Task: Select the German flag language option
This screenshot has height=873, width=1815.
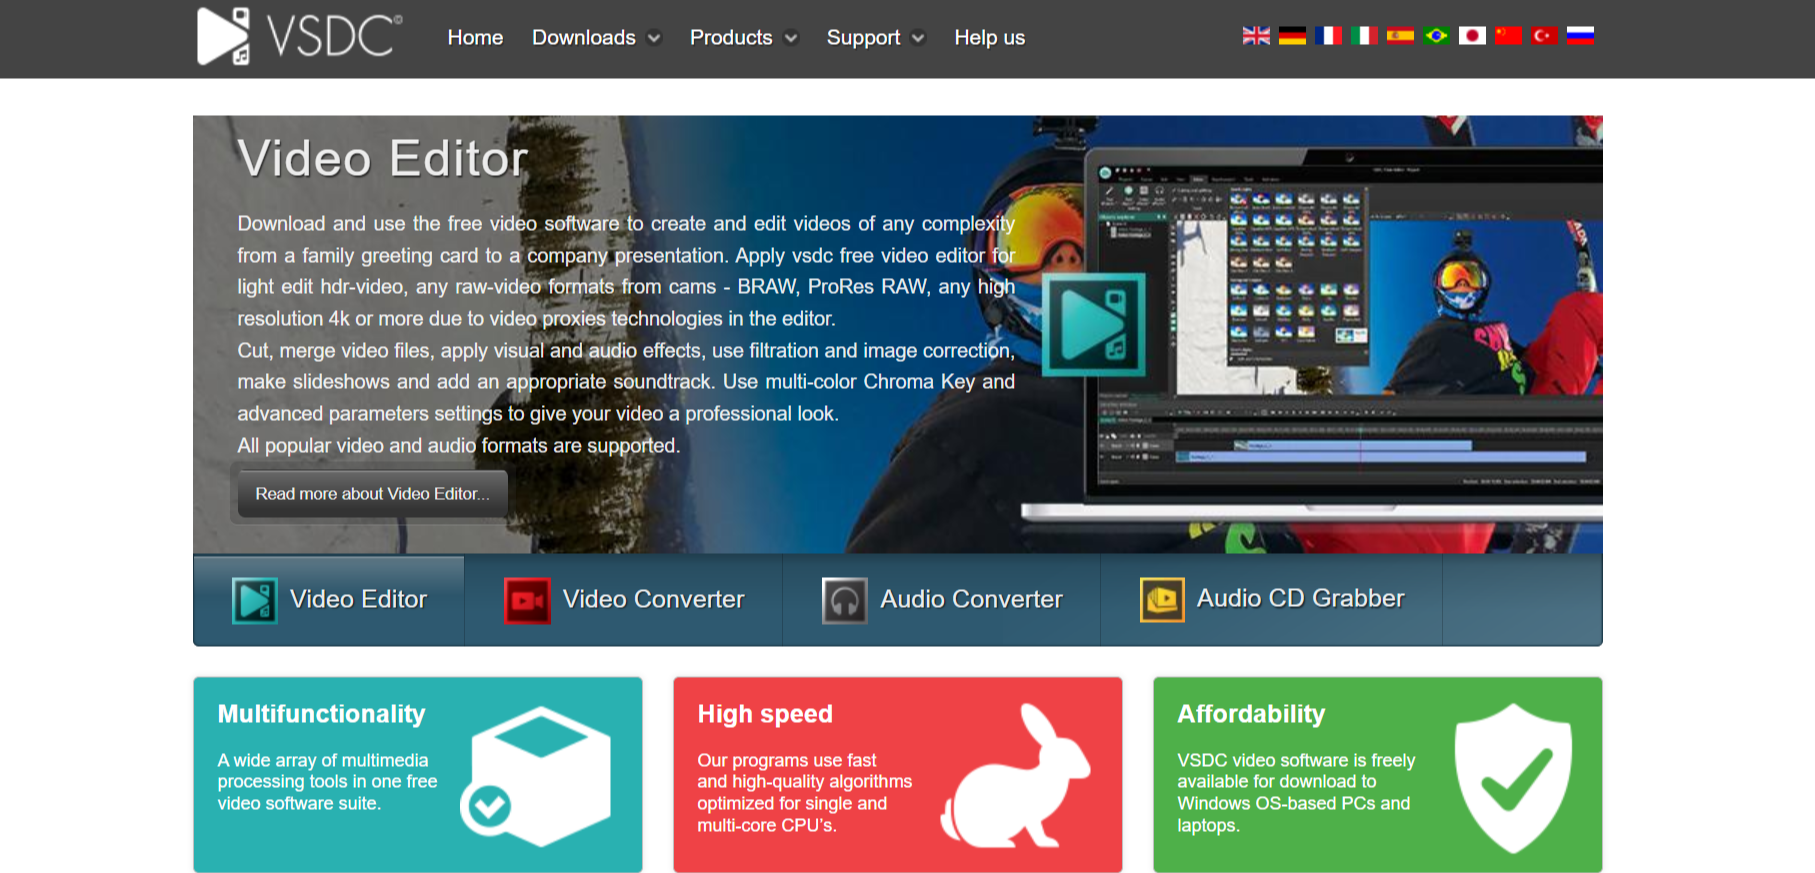Action: [x=1292, y=36]
